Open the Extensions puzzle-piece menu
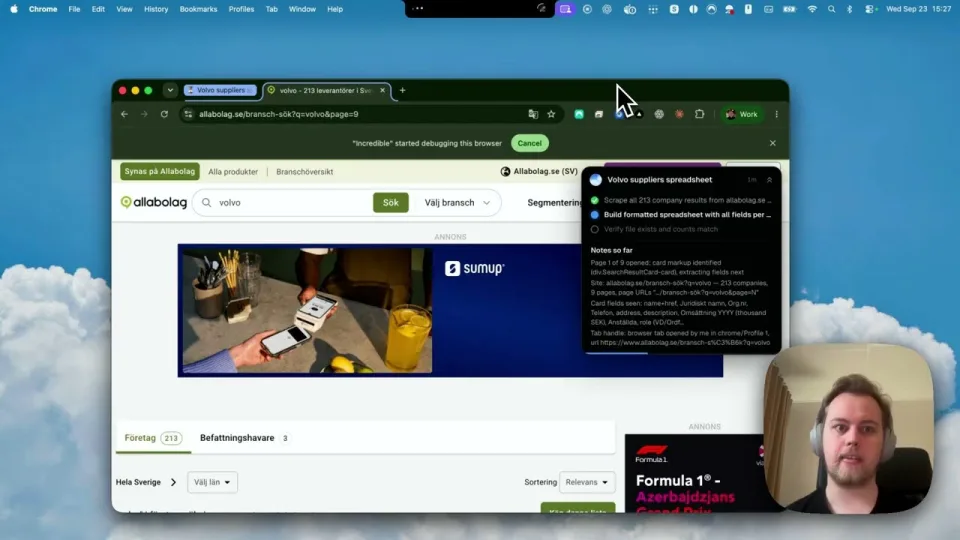 (699, 114)
